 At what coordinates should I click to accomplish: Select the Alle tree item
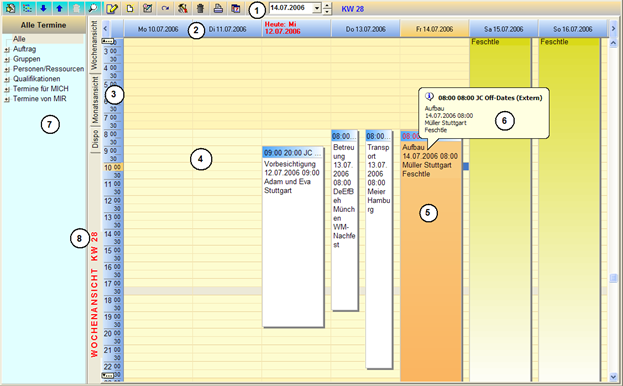(19, 39)
